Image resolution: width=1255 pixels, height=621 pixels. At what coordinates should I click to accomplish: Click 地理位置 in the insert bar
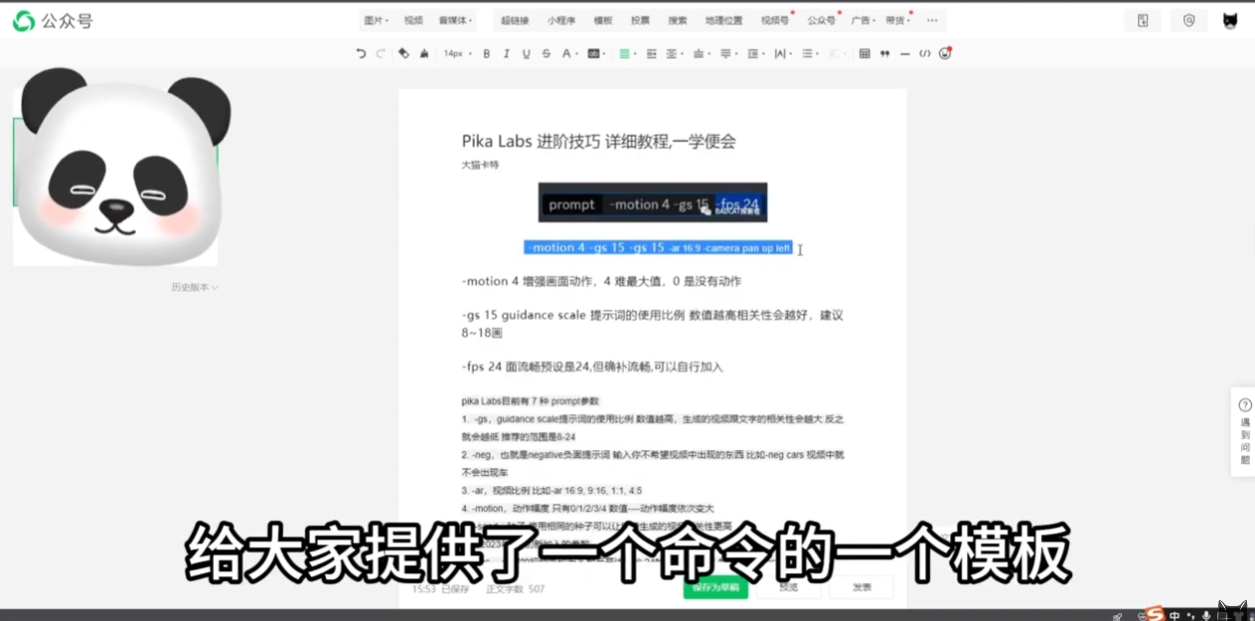(724, 20)
